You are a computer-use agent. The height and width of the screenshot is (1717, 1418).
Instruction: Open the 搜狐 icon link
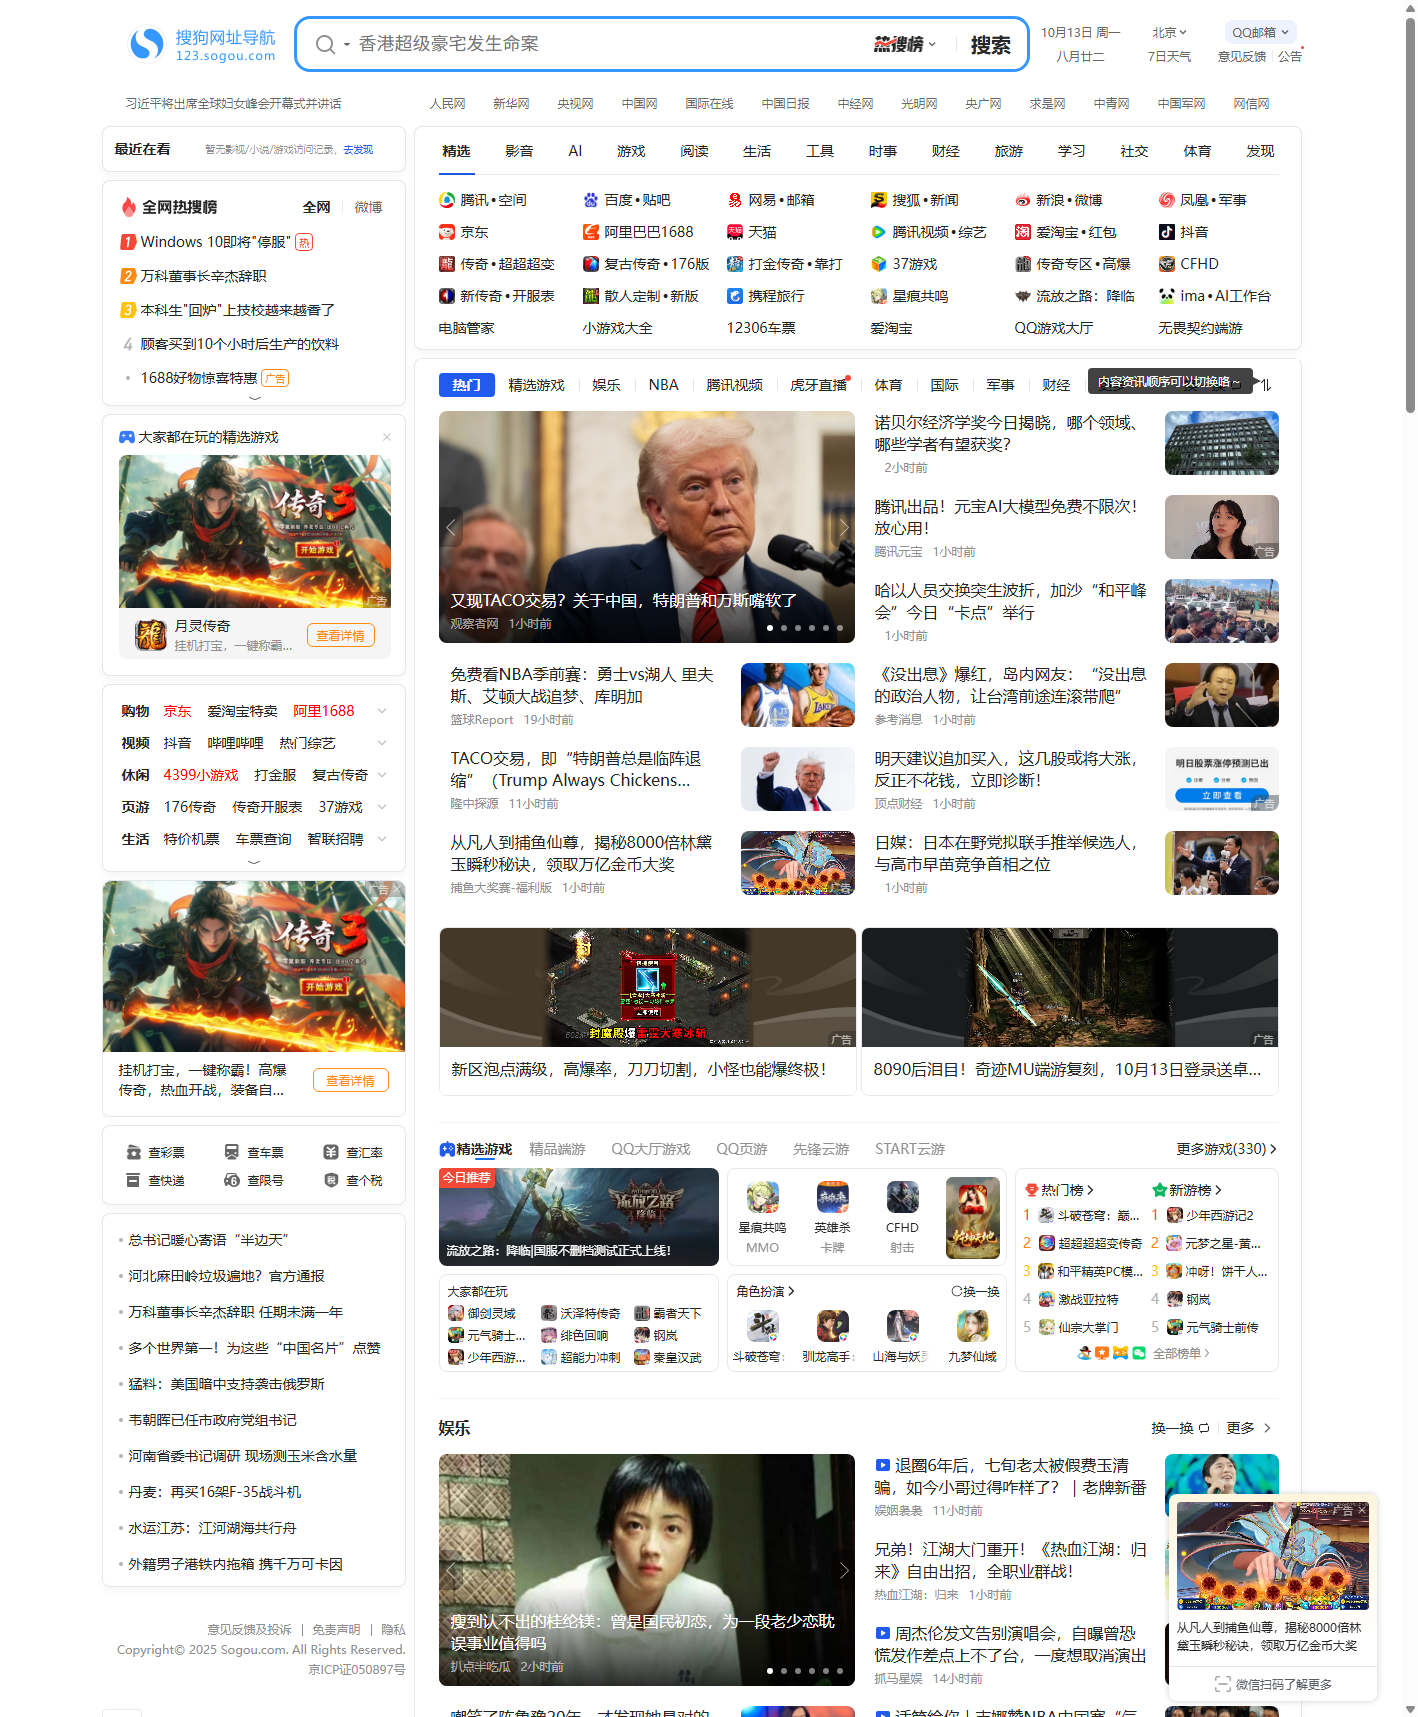tap(879, 200)
